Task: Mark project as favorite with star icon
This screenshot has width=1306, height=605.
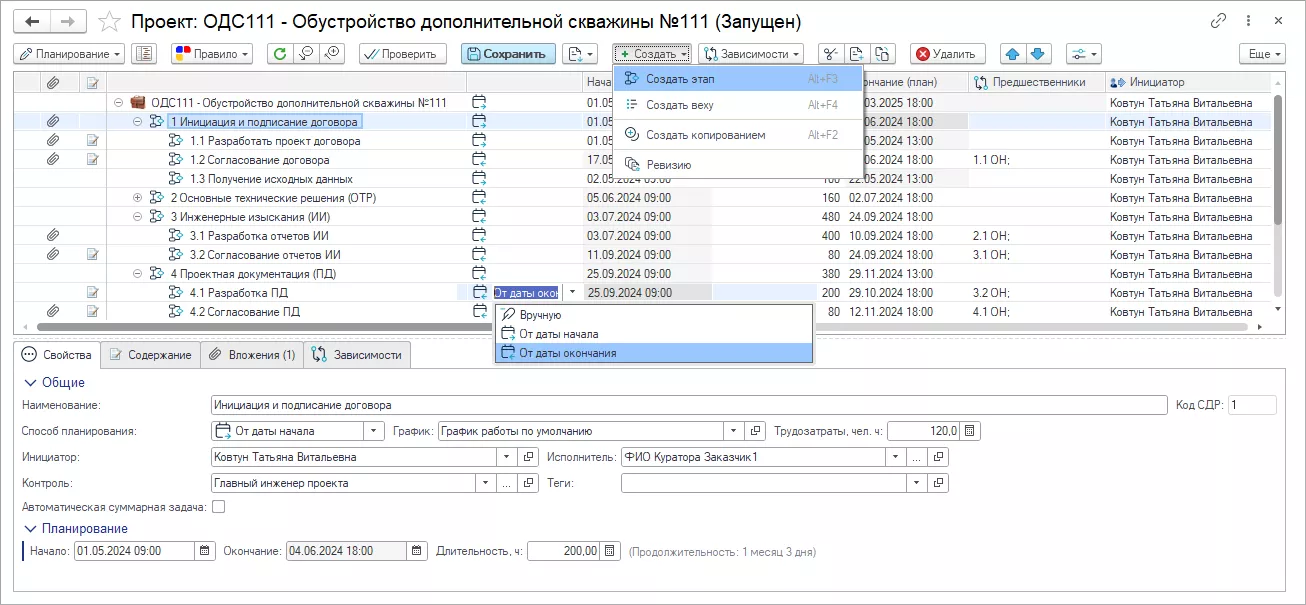Action: [111, 21]
